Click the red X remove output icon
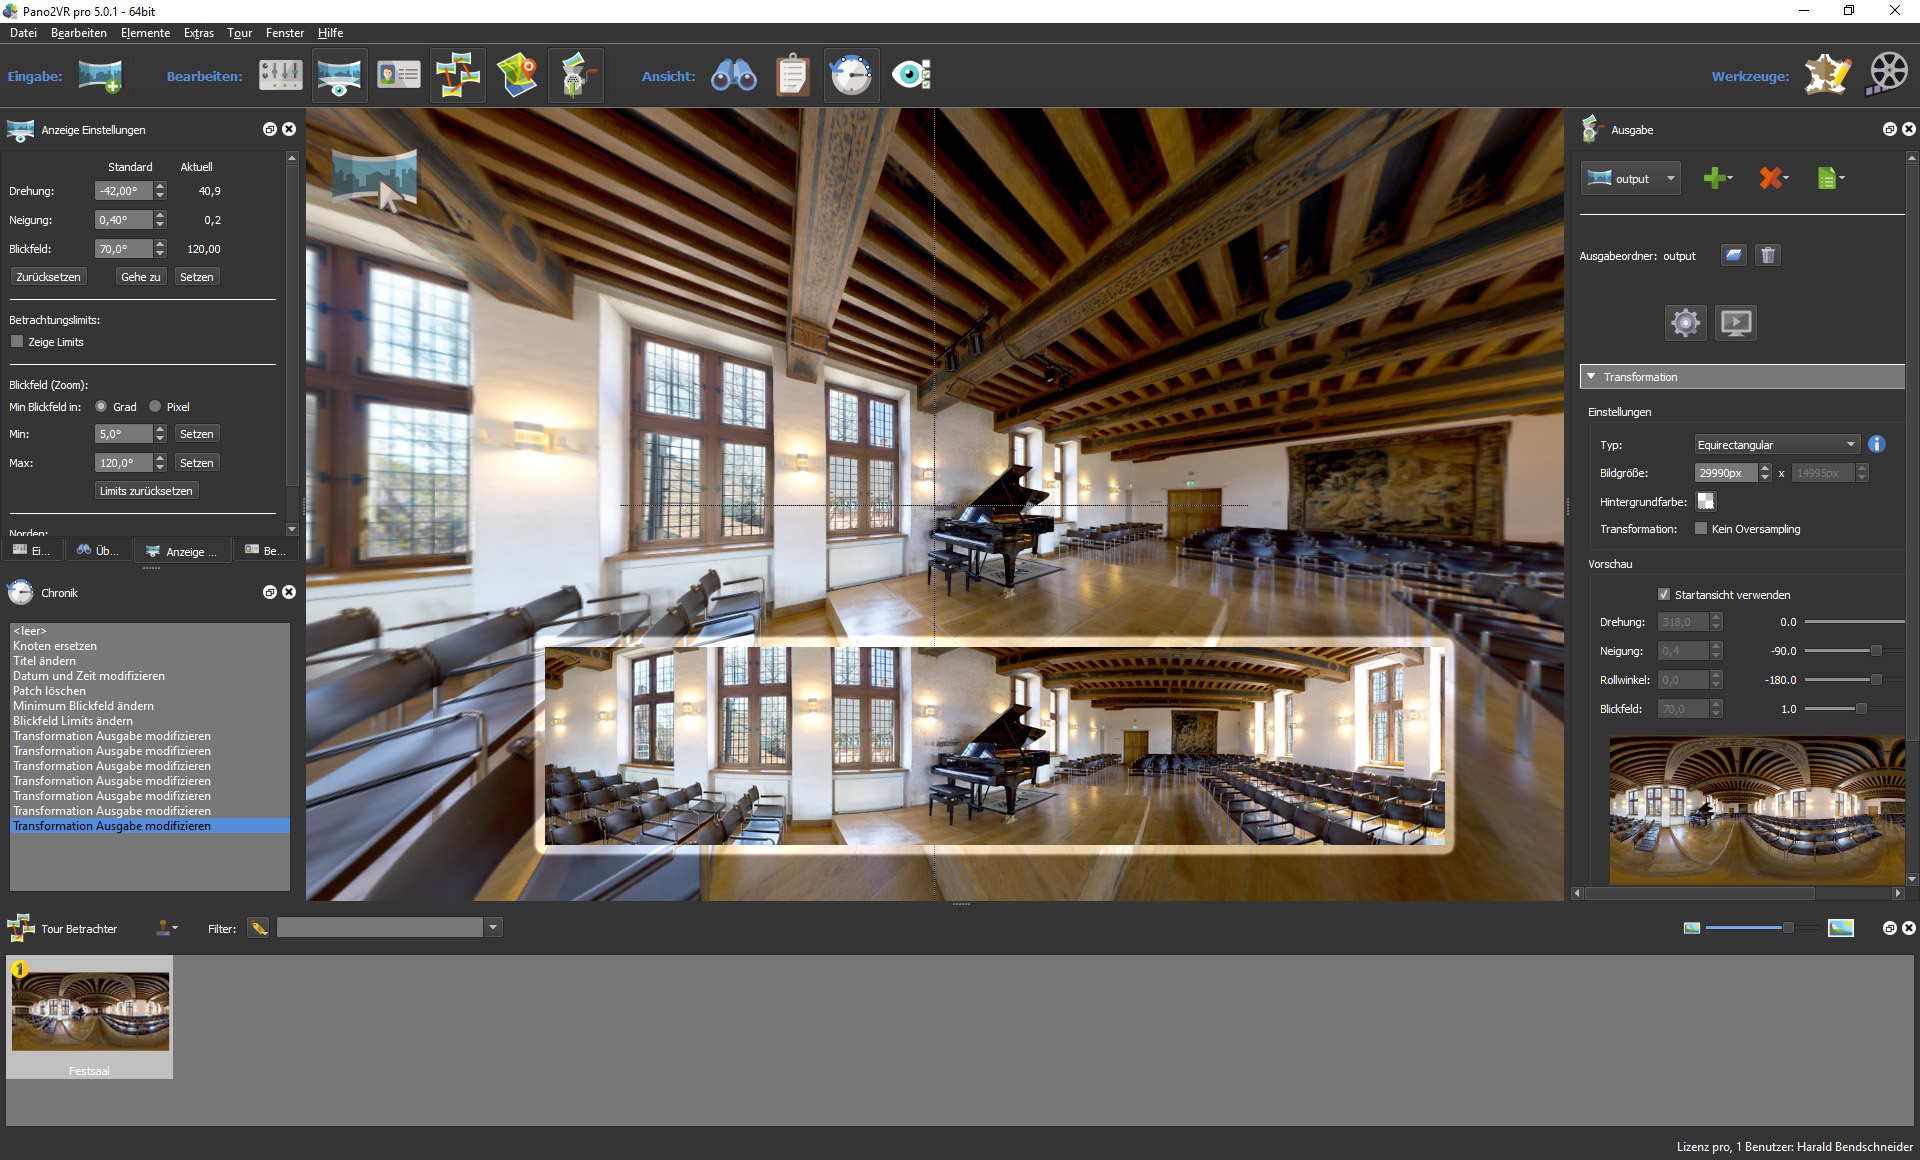Viewport: 1920px width, 1160px height. pos(1771,179)
